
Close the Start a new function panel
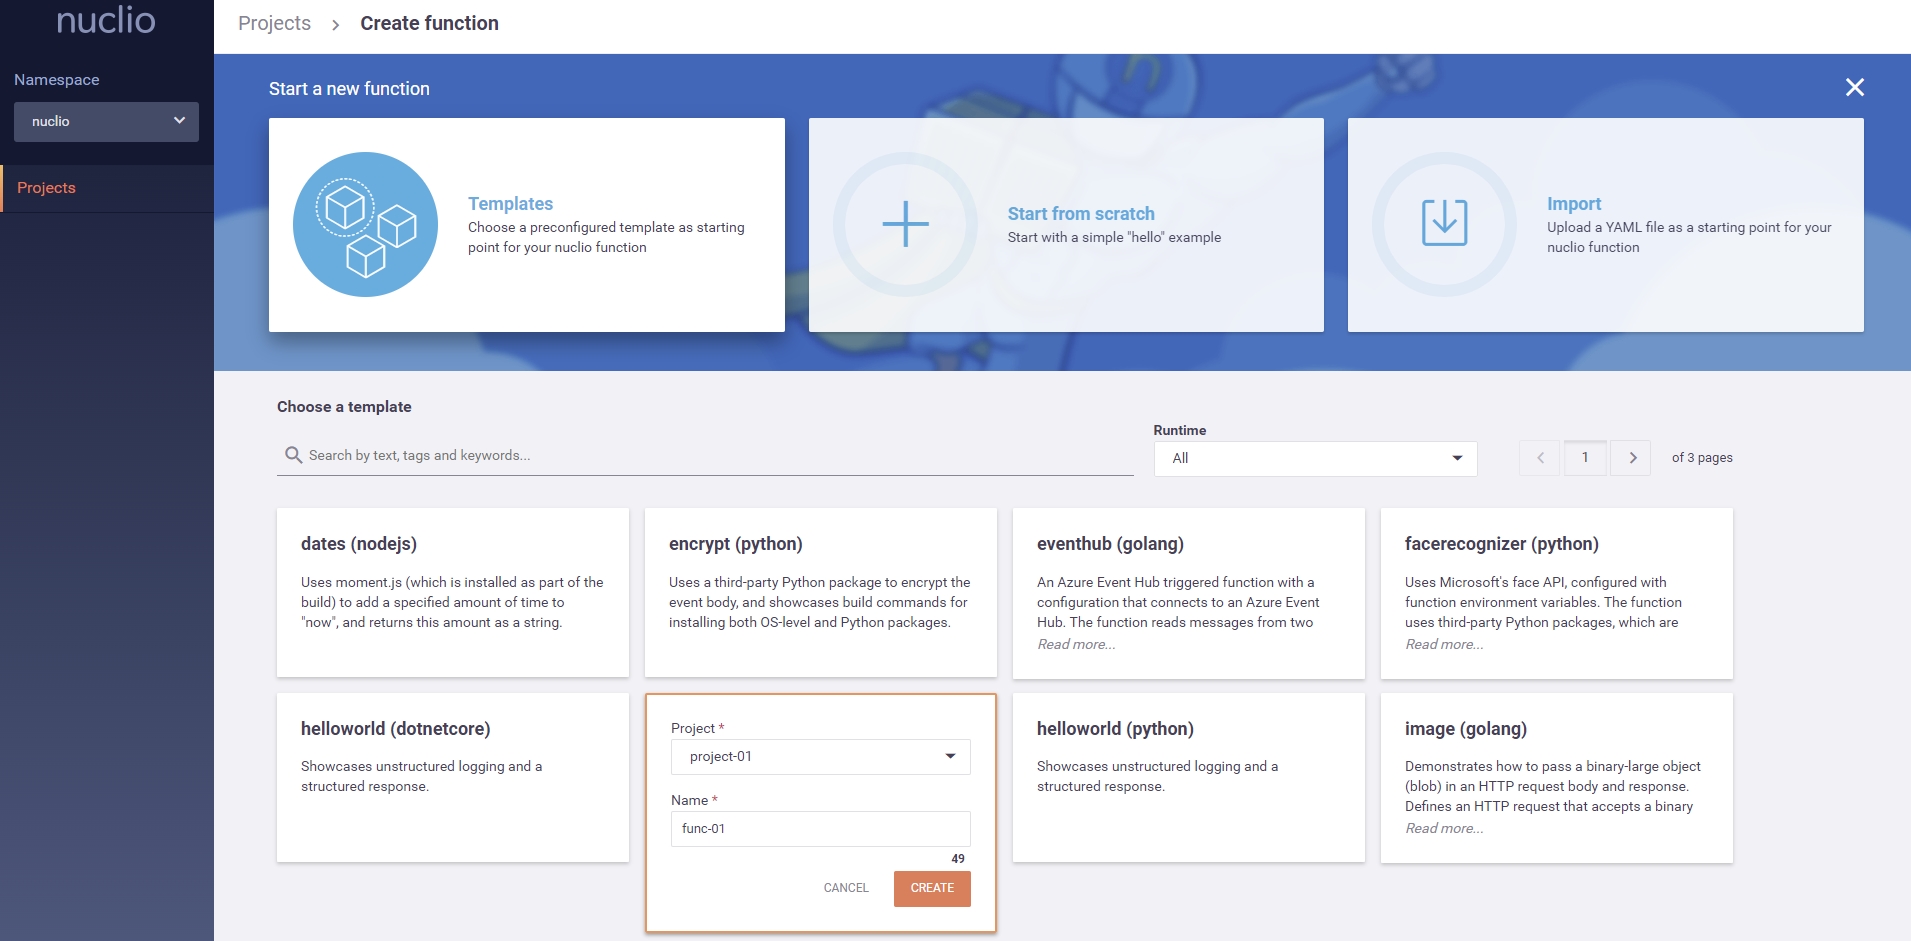tap(1854, 88)
